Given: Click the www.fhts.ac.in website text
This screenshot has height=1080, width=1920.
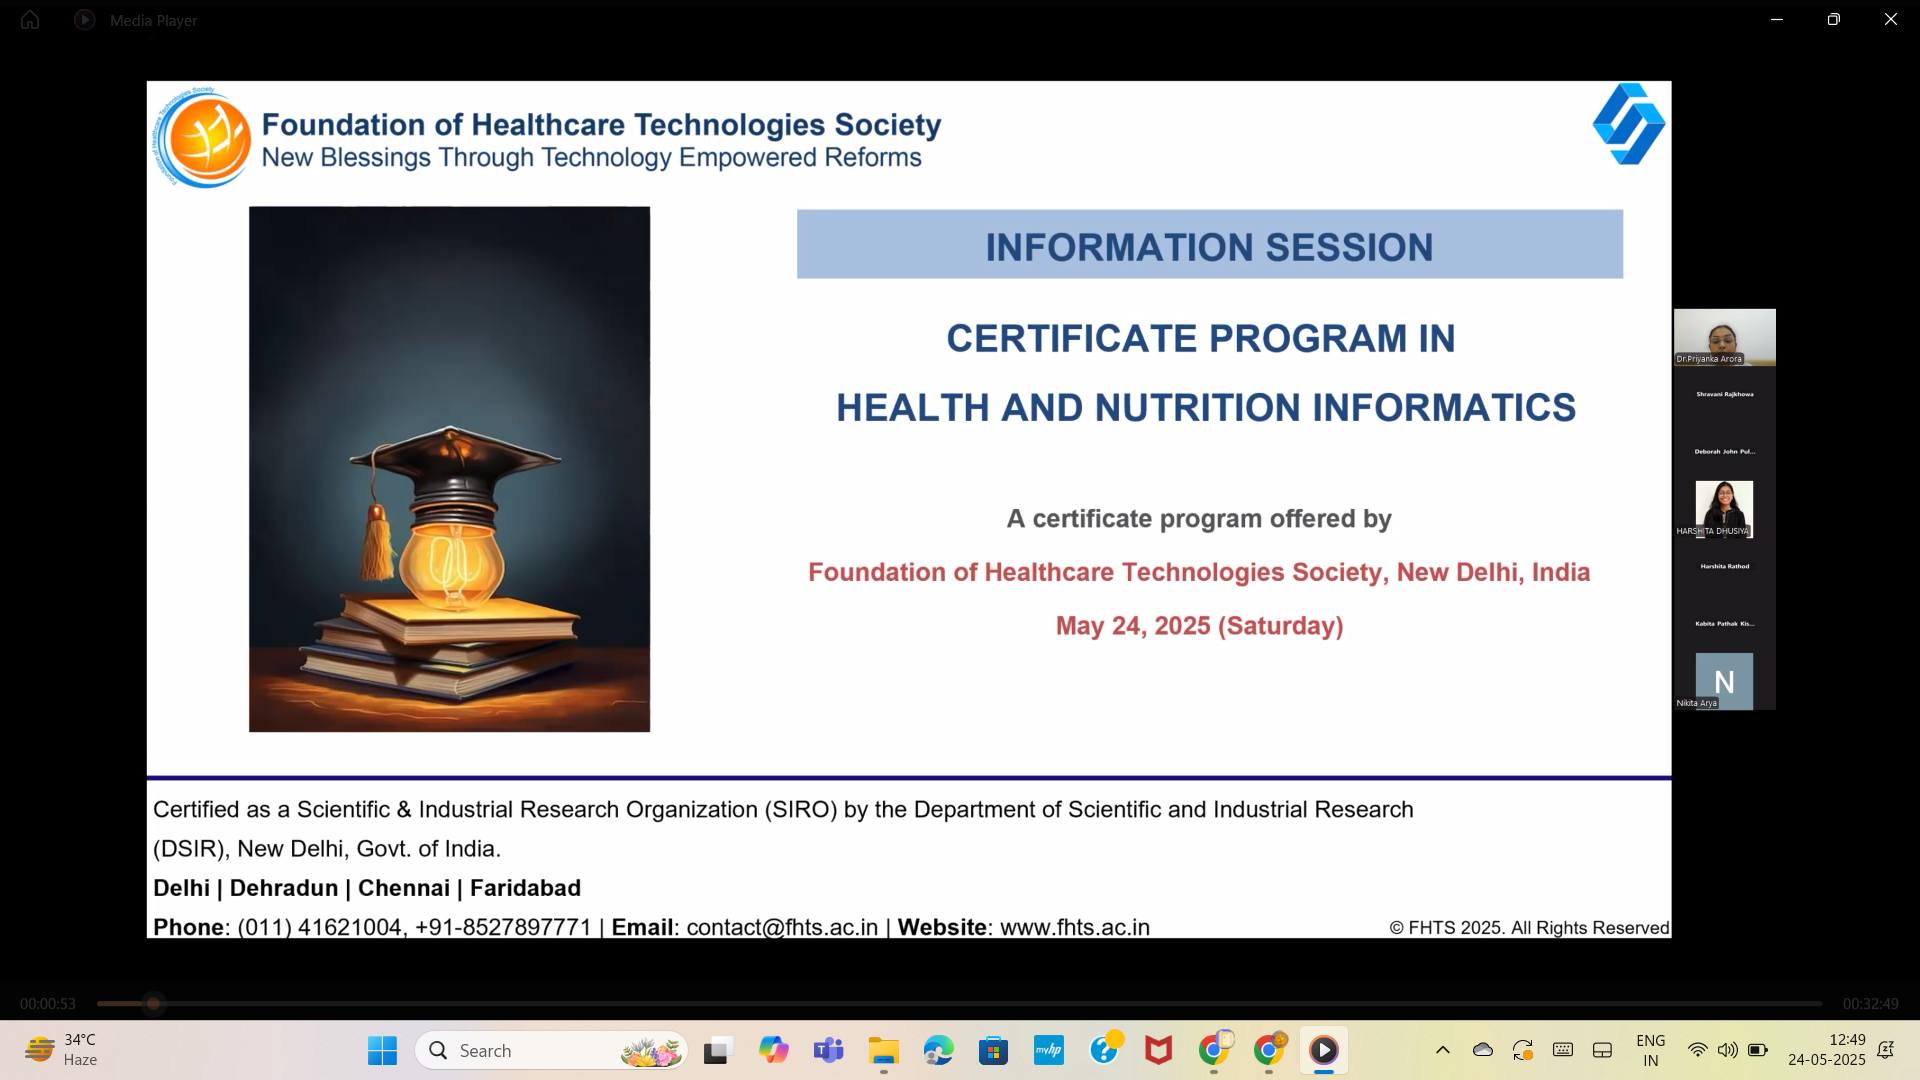Looking at the screenshot, I should pos(1075,927).
